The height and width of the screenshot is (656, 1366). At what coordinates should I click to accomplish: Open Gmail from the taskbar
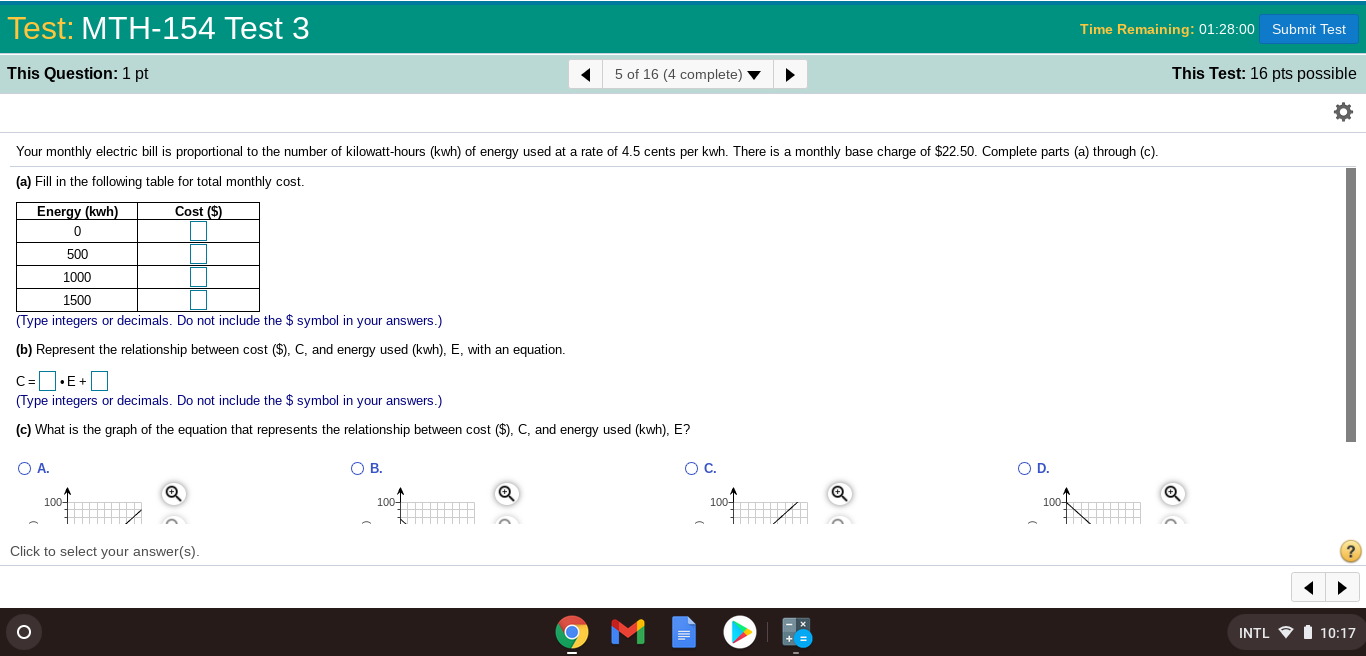coord(627,632)
